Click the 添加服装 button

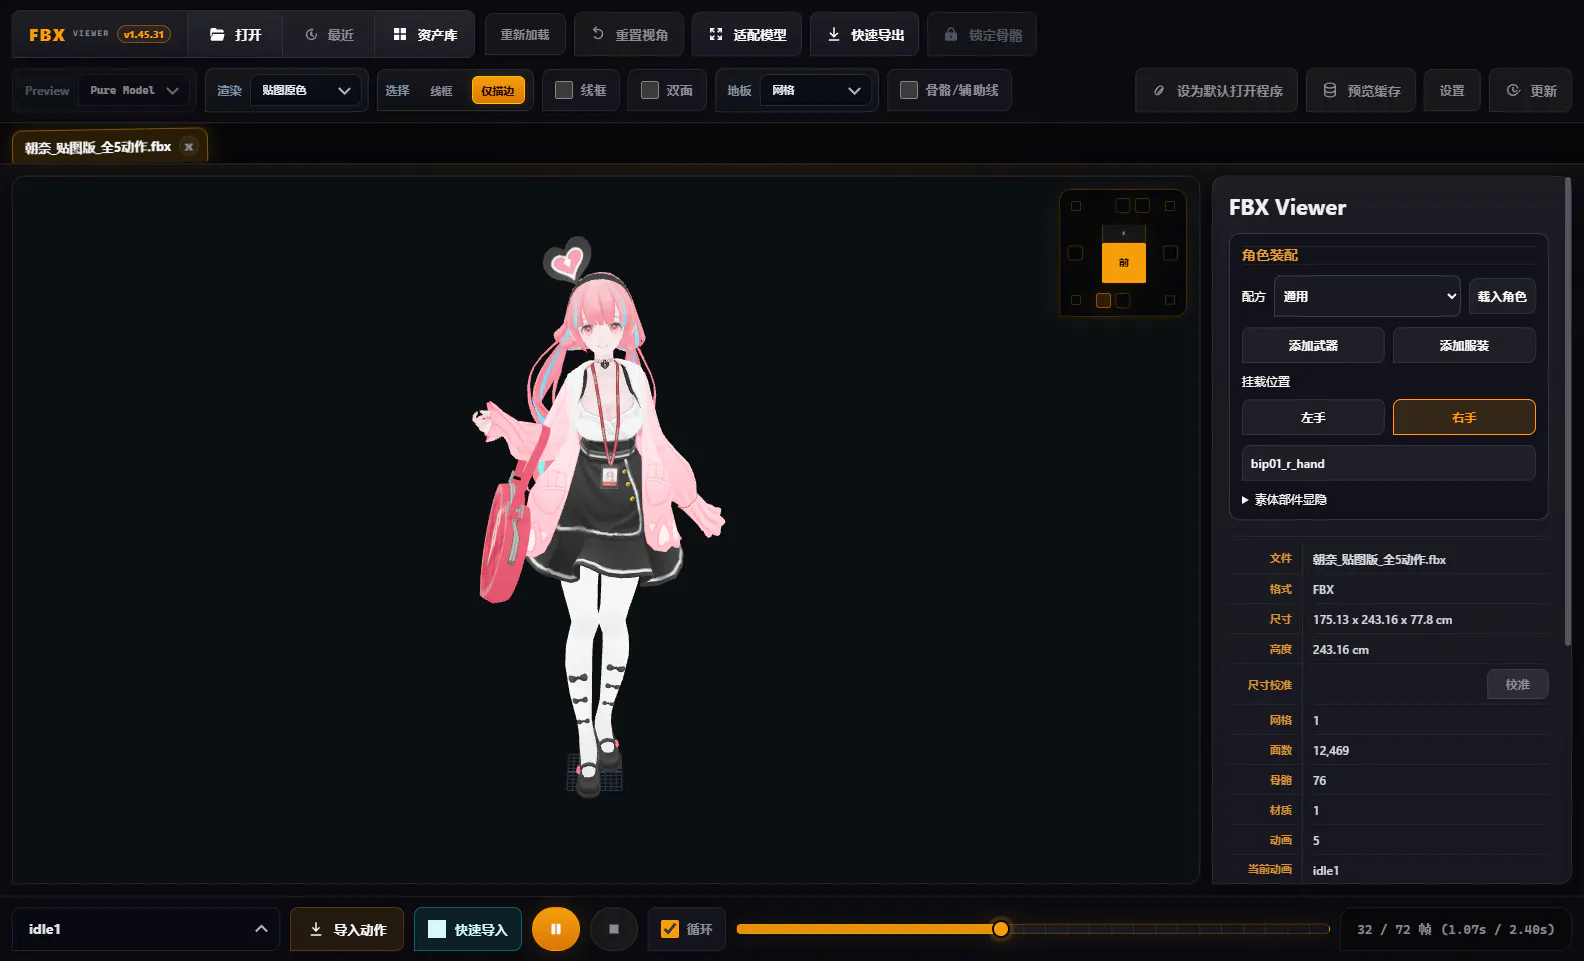pyautogui.click(x=1464, y=345)
